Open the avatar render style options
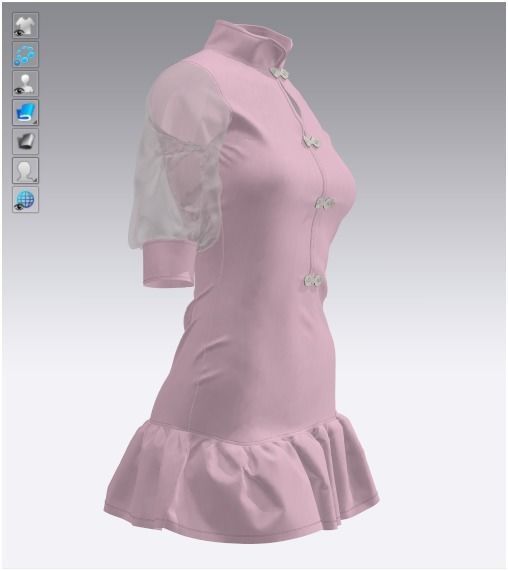 pyautogui.click(x=25, y=170)
